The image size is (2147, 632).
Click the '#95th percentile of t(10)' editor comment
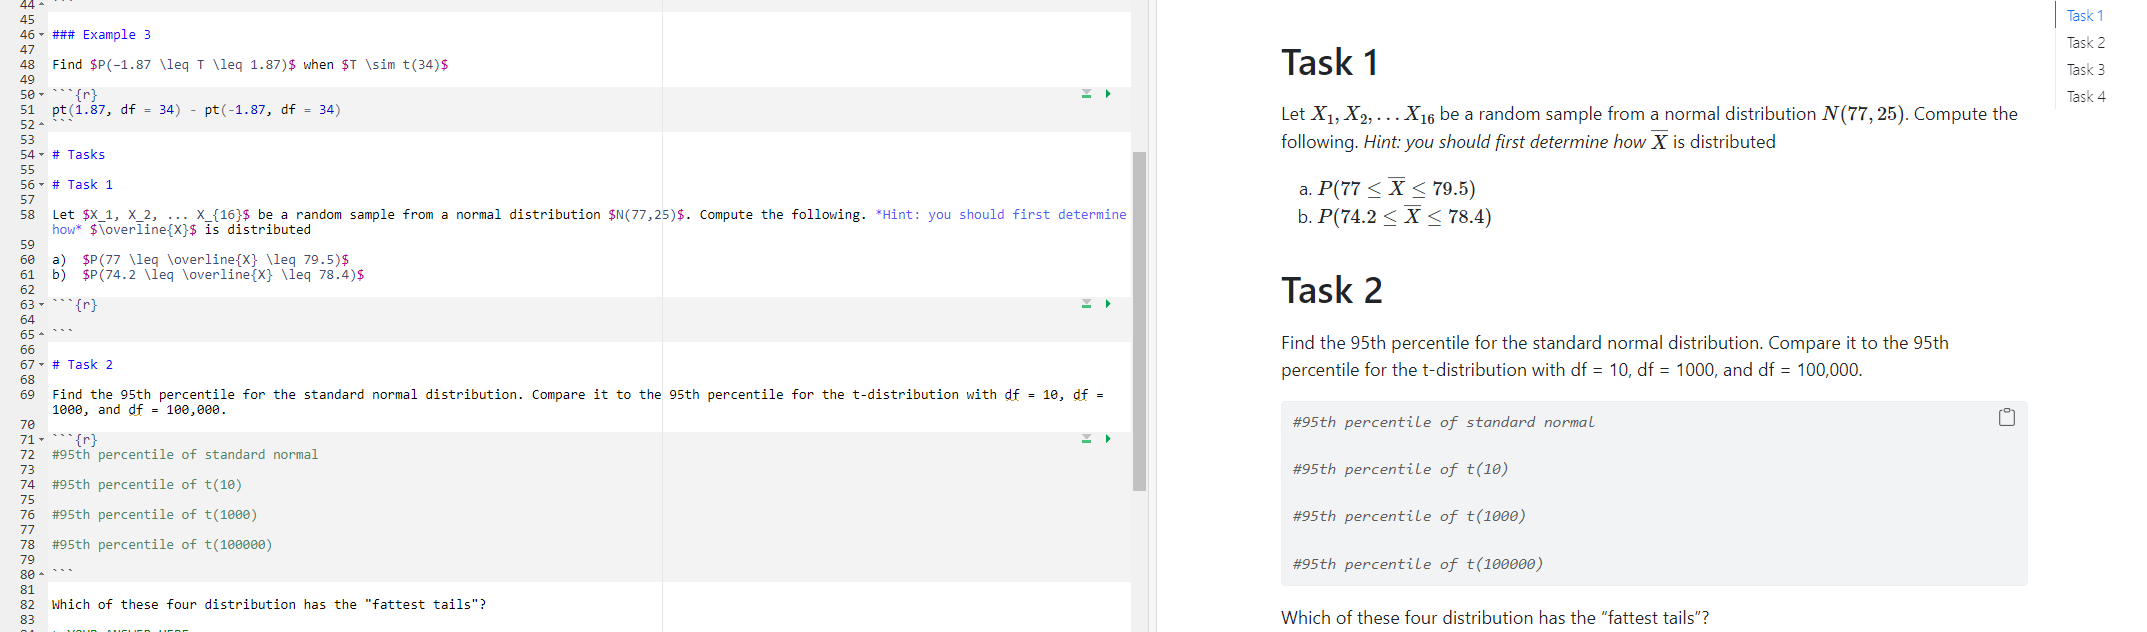click(147, 485)
